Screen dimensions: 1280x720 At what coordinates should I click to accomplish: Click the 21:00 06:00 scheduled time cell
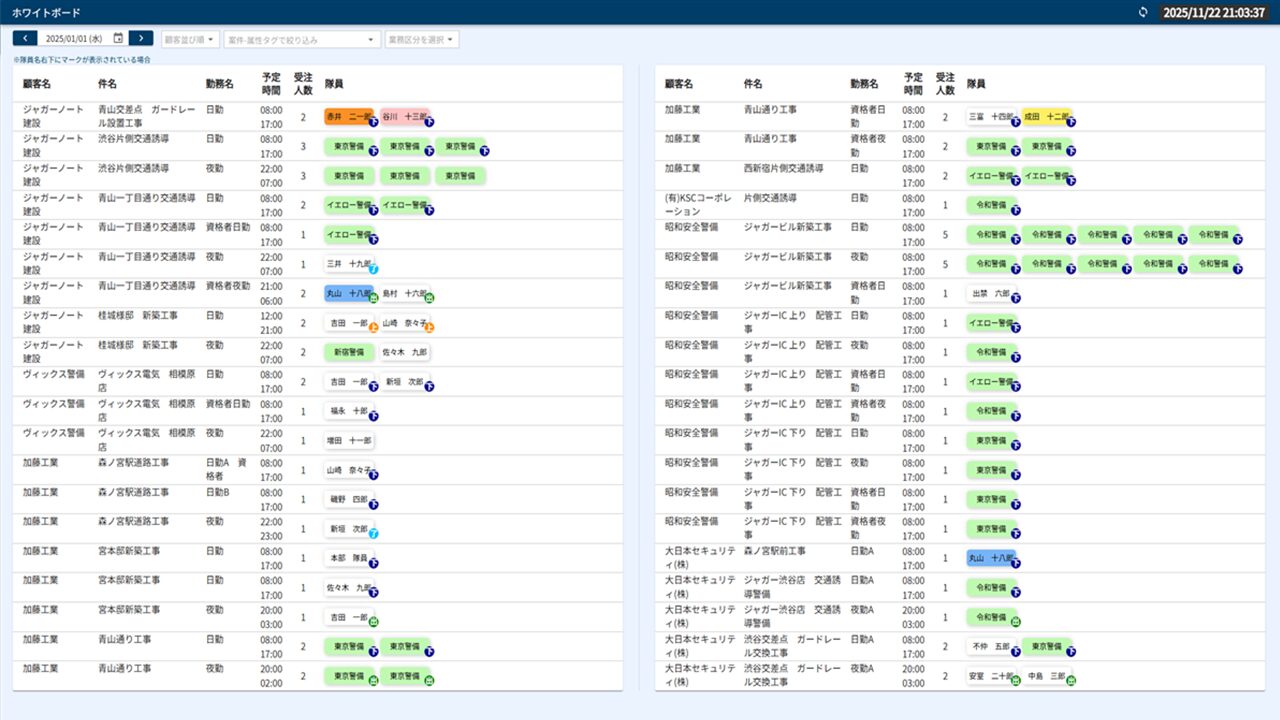pos(271,293)
